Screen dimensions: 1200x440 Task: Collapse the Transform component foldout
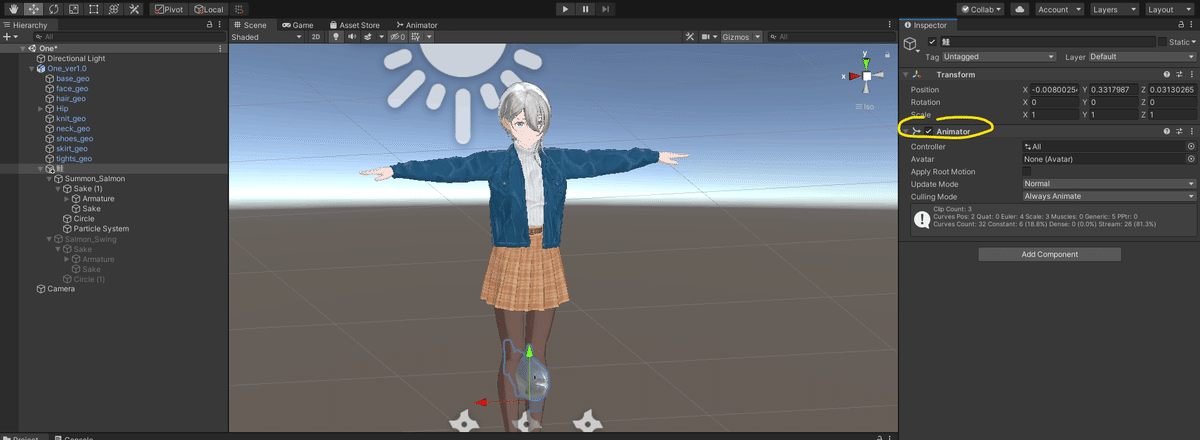point(905,75)
